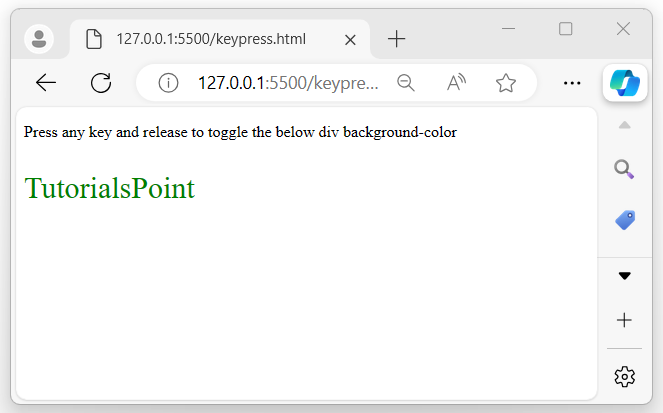
Task: Open sidebar Shopping tag icon
Action: coord(625,220)
